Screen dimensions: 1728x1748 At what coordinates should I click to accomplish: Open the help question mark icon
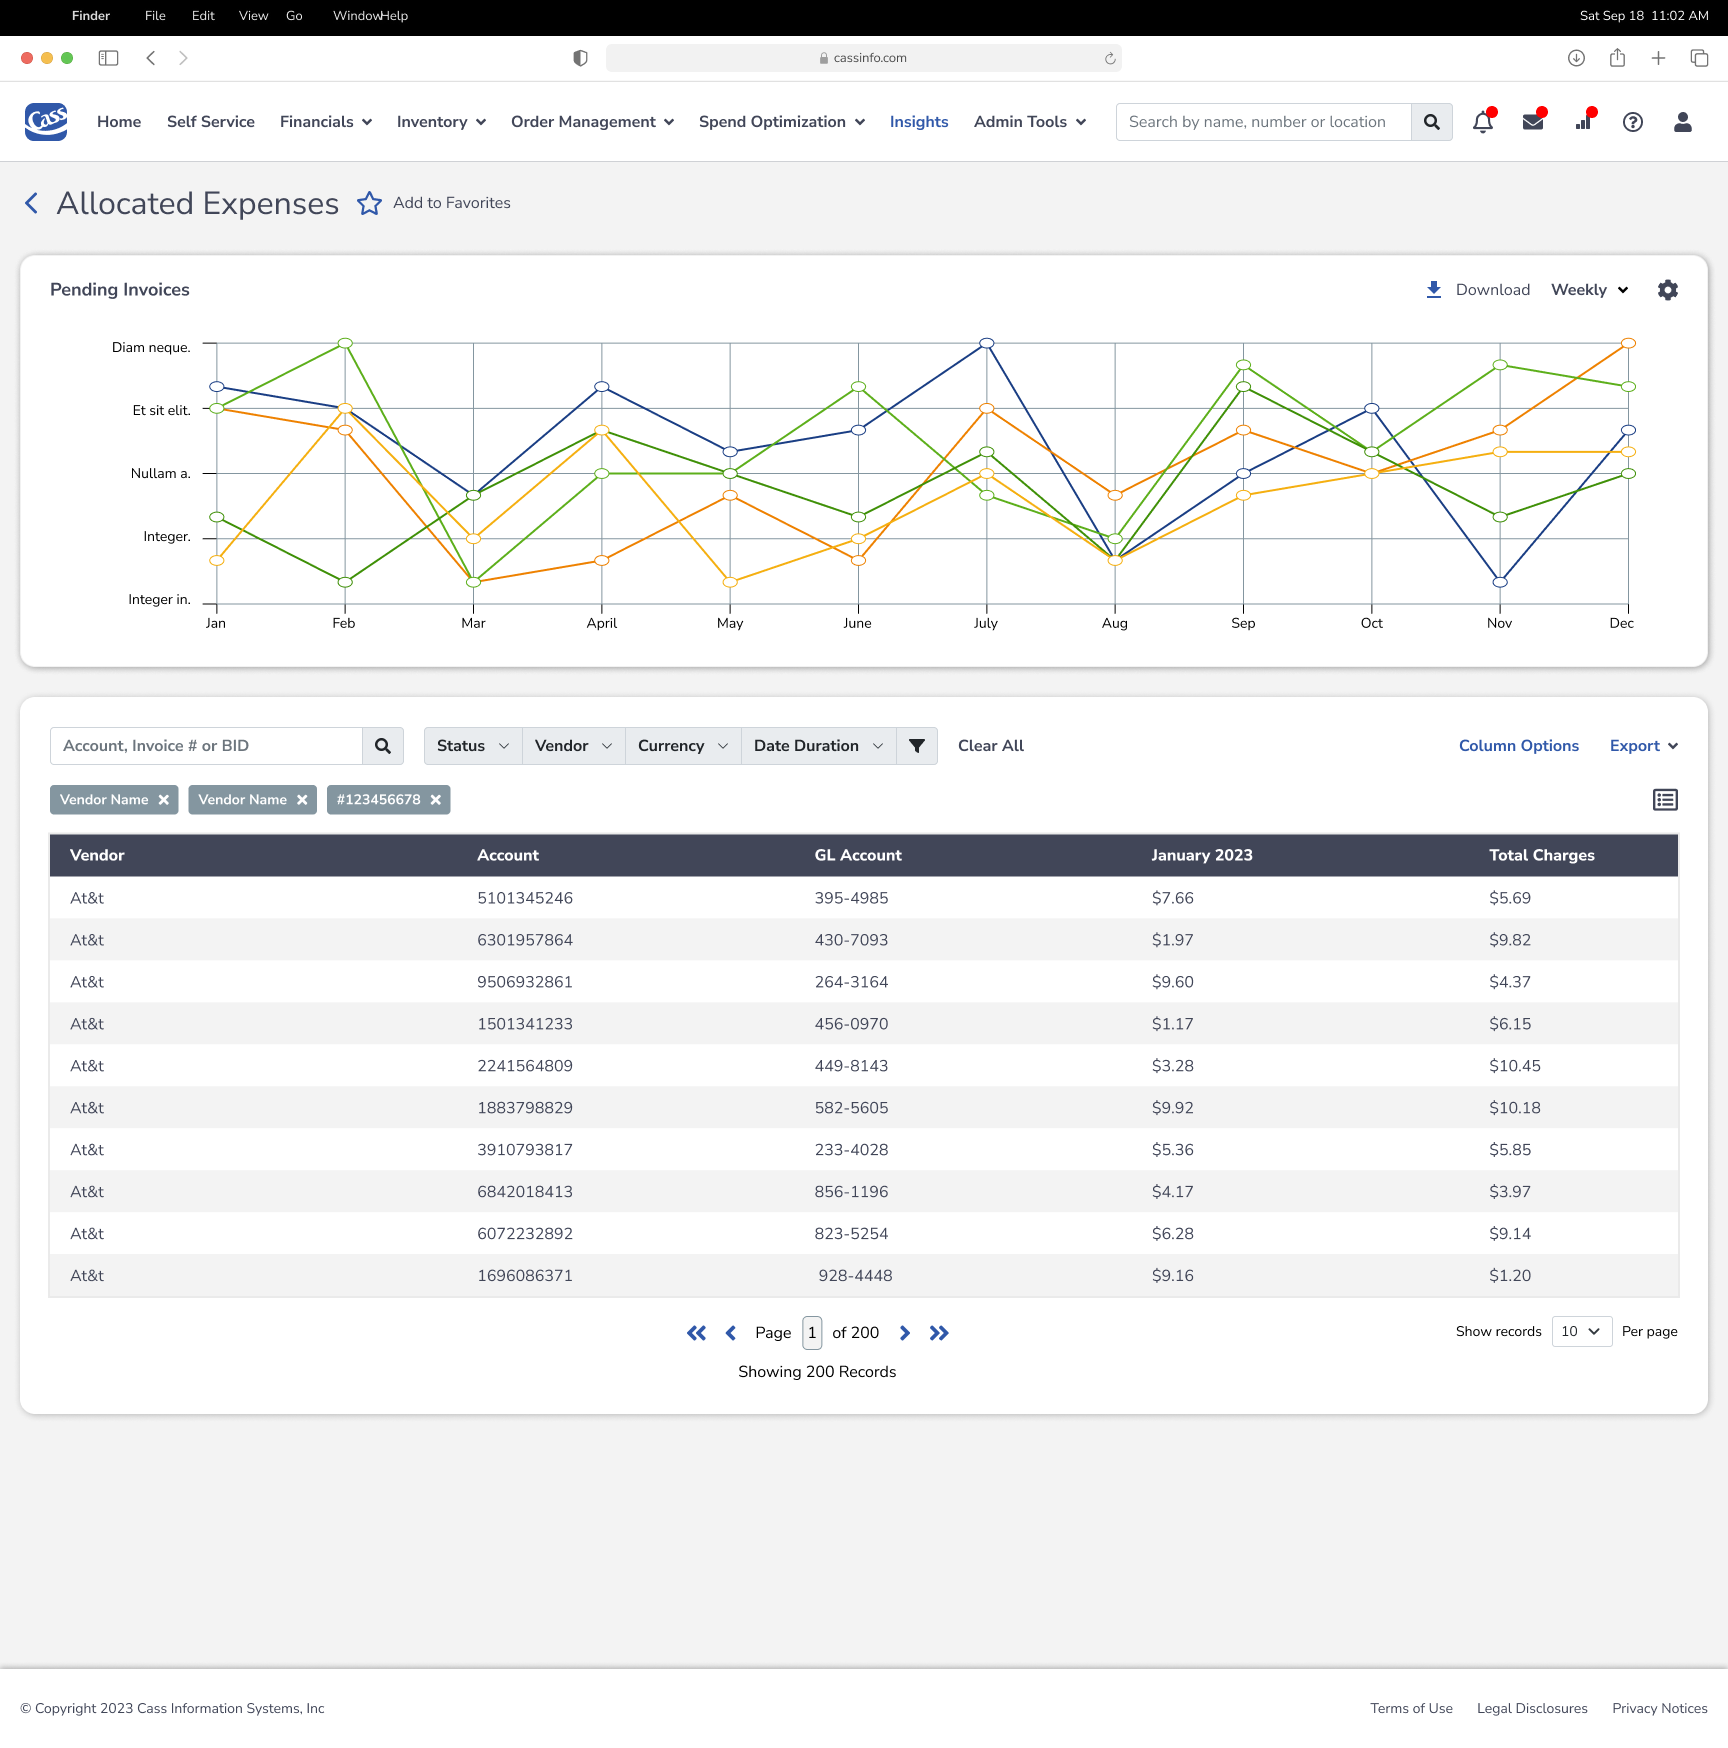[x=1632, y=122]
